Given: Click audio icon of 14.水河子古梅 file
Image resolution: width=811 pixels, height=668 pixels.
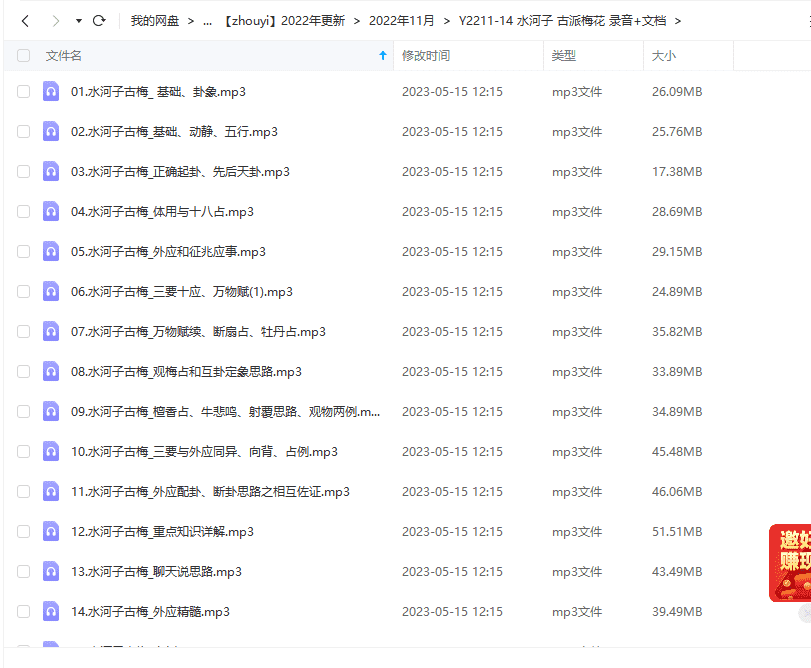Looking at the screenshot, I should click(x=51, y=612).
